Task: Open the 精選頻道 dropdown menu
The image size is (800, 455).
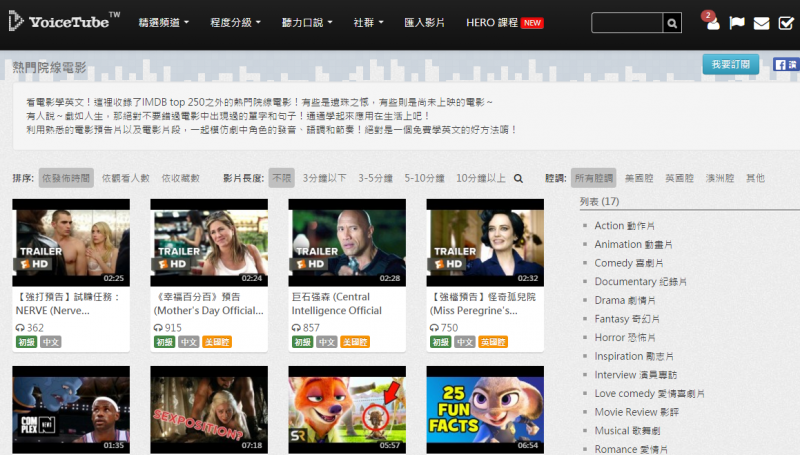Action: pyautogui.click(x=163, y=22)
